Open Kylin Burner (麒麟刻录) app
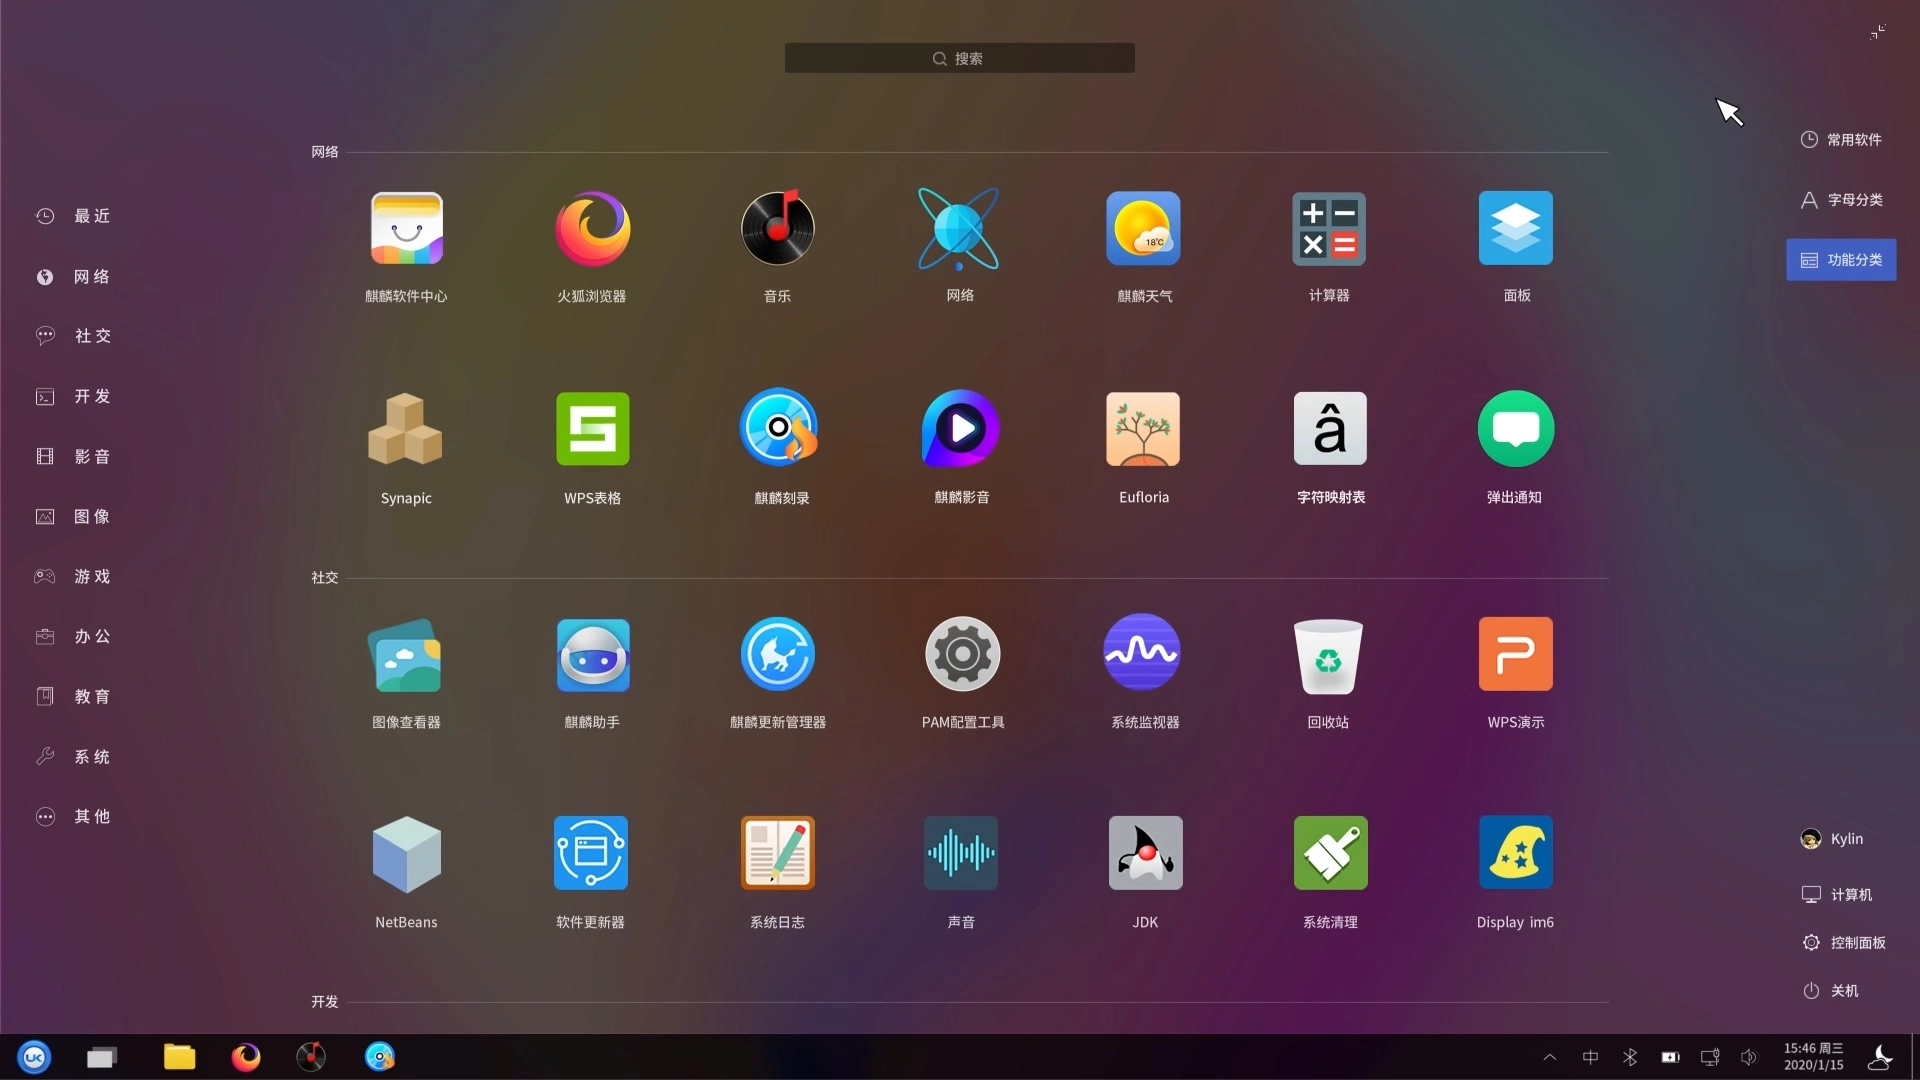 (x=778, y=430)
